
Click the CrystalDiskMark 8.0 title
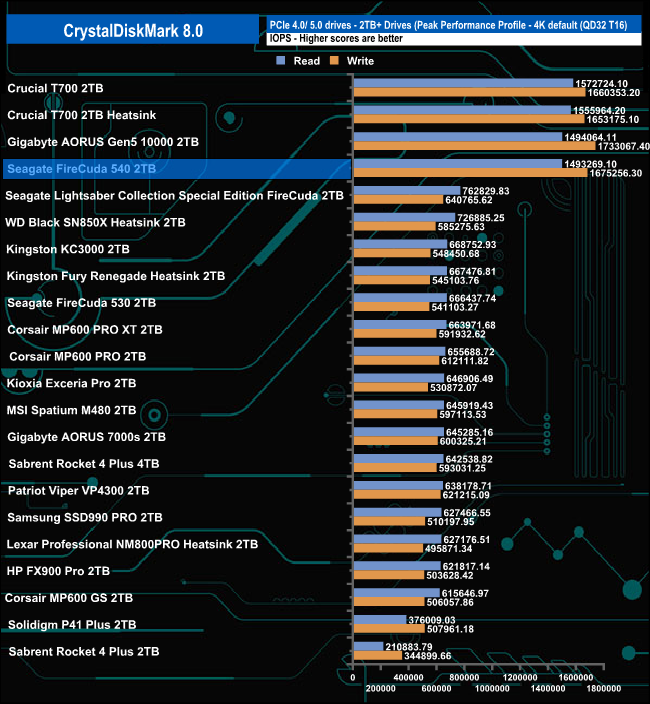pos(133,31)
